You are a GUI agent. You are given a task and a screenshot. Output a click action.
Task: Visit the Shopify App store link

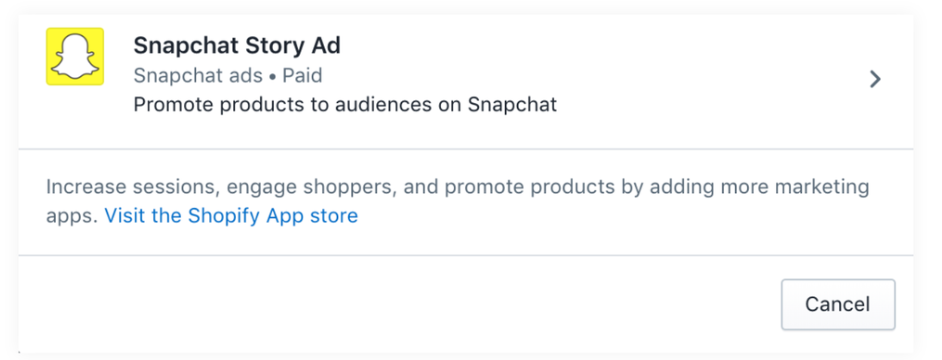click(231, 216)
